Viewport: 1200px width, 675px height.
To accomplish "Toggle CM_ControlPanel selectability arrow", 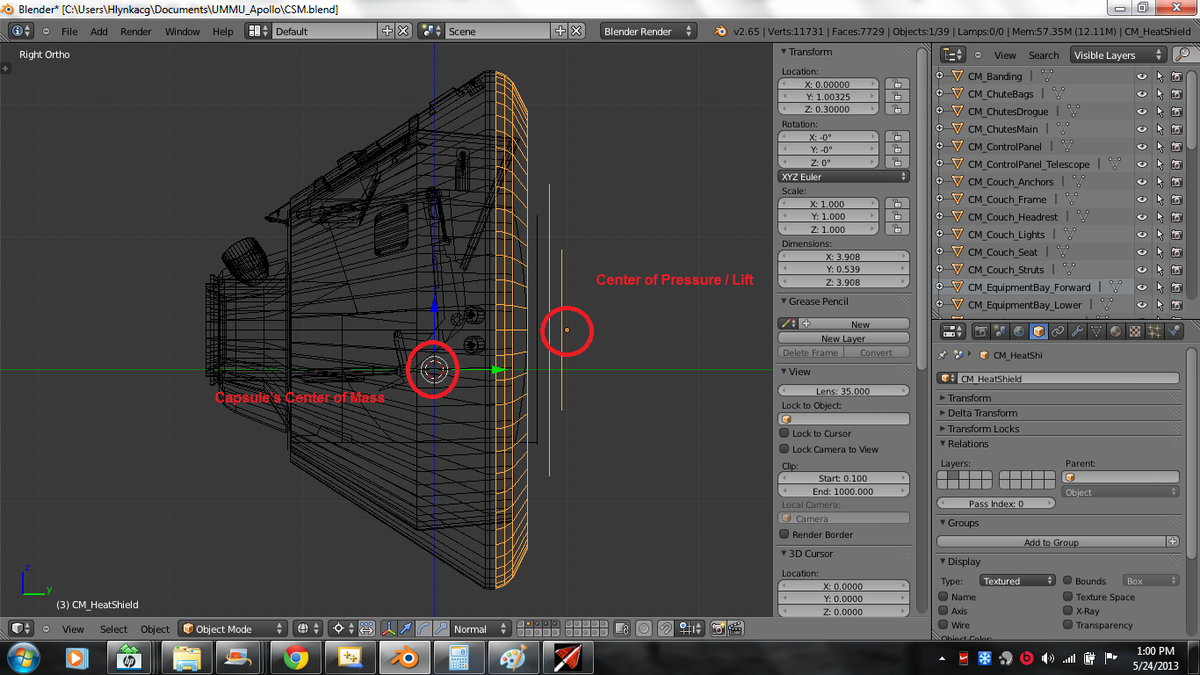I will point(1159,147).
